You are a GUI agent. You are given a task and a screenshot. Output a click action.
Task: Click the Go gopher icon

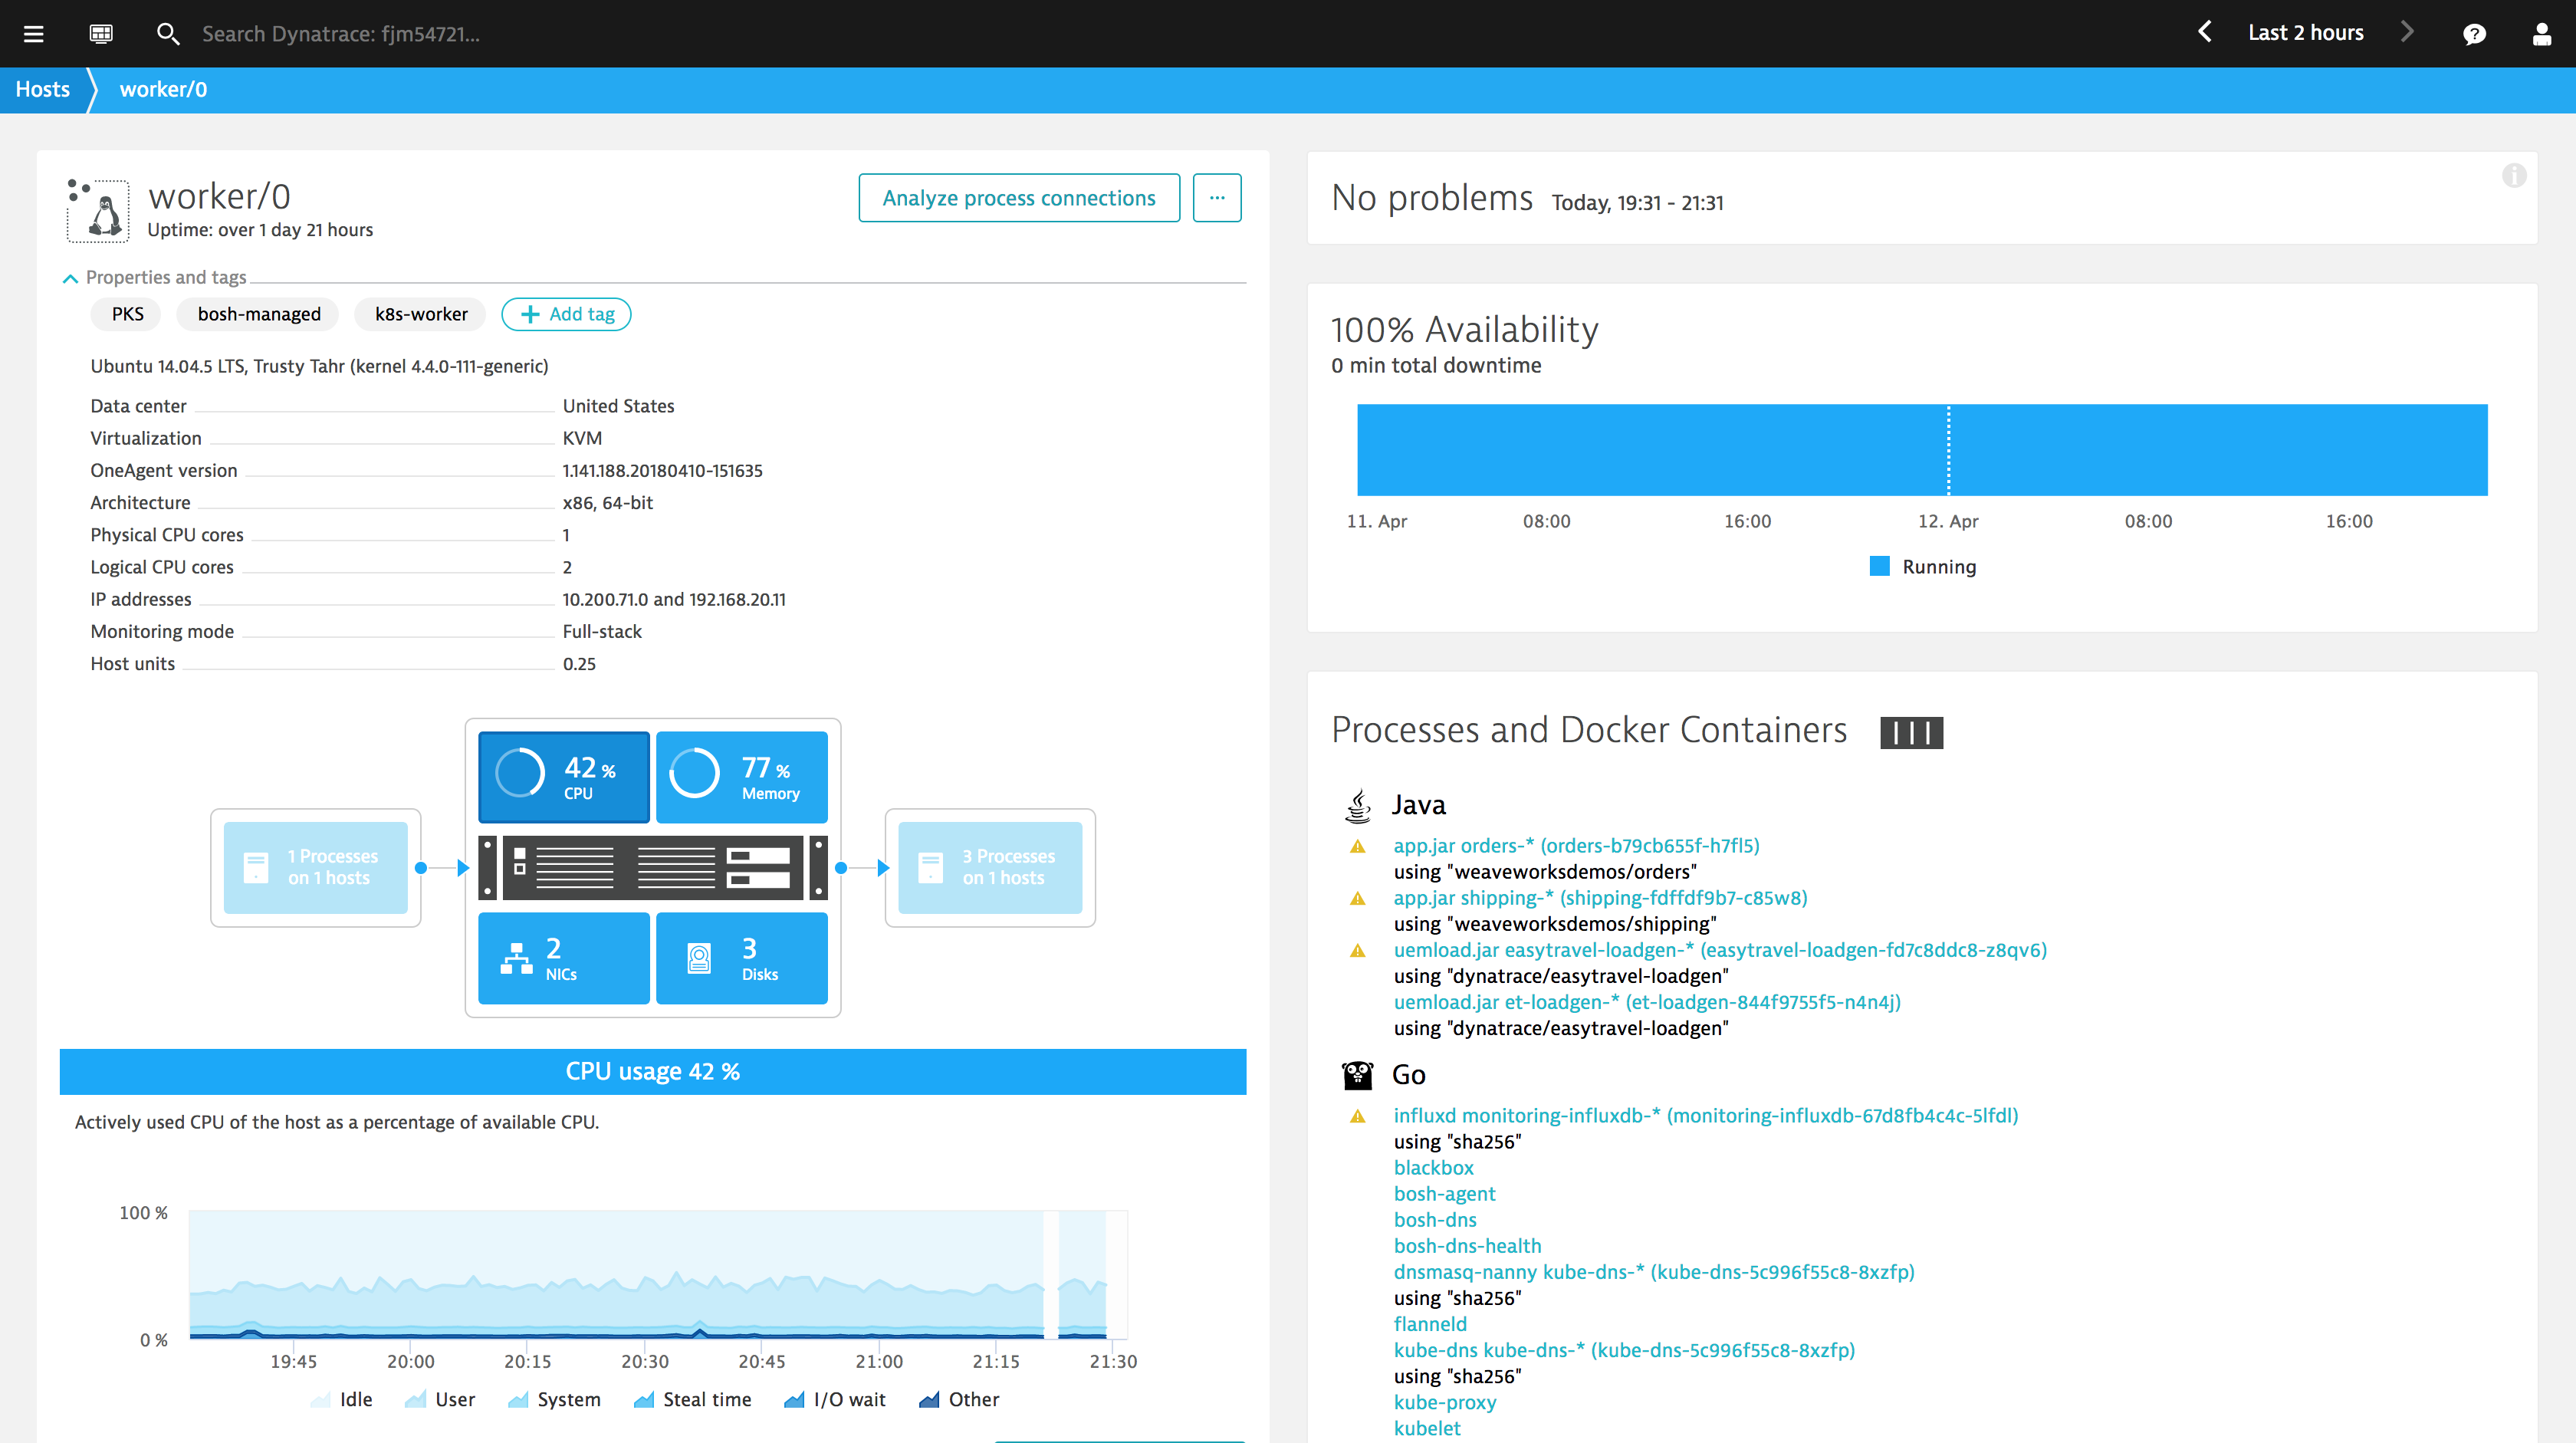point(1357,1076)
